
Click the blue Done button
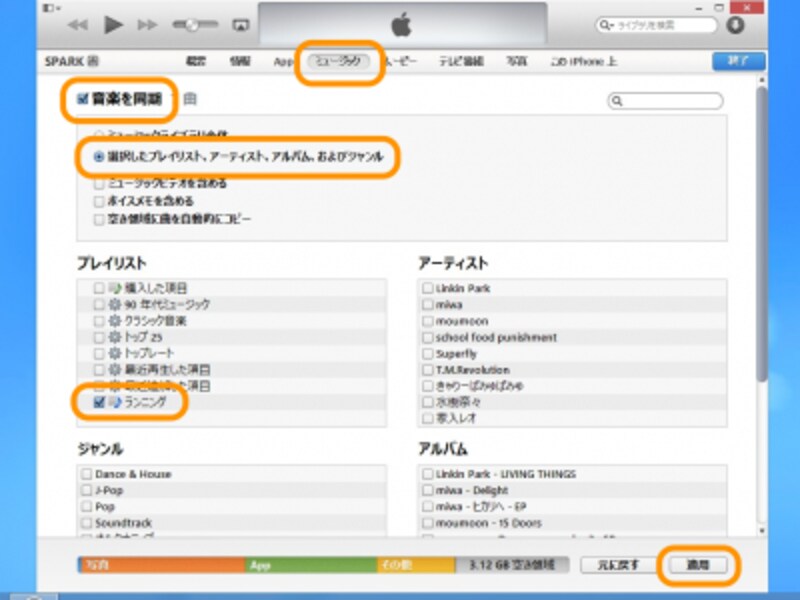[738, 61]
